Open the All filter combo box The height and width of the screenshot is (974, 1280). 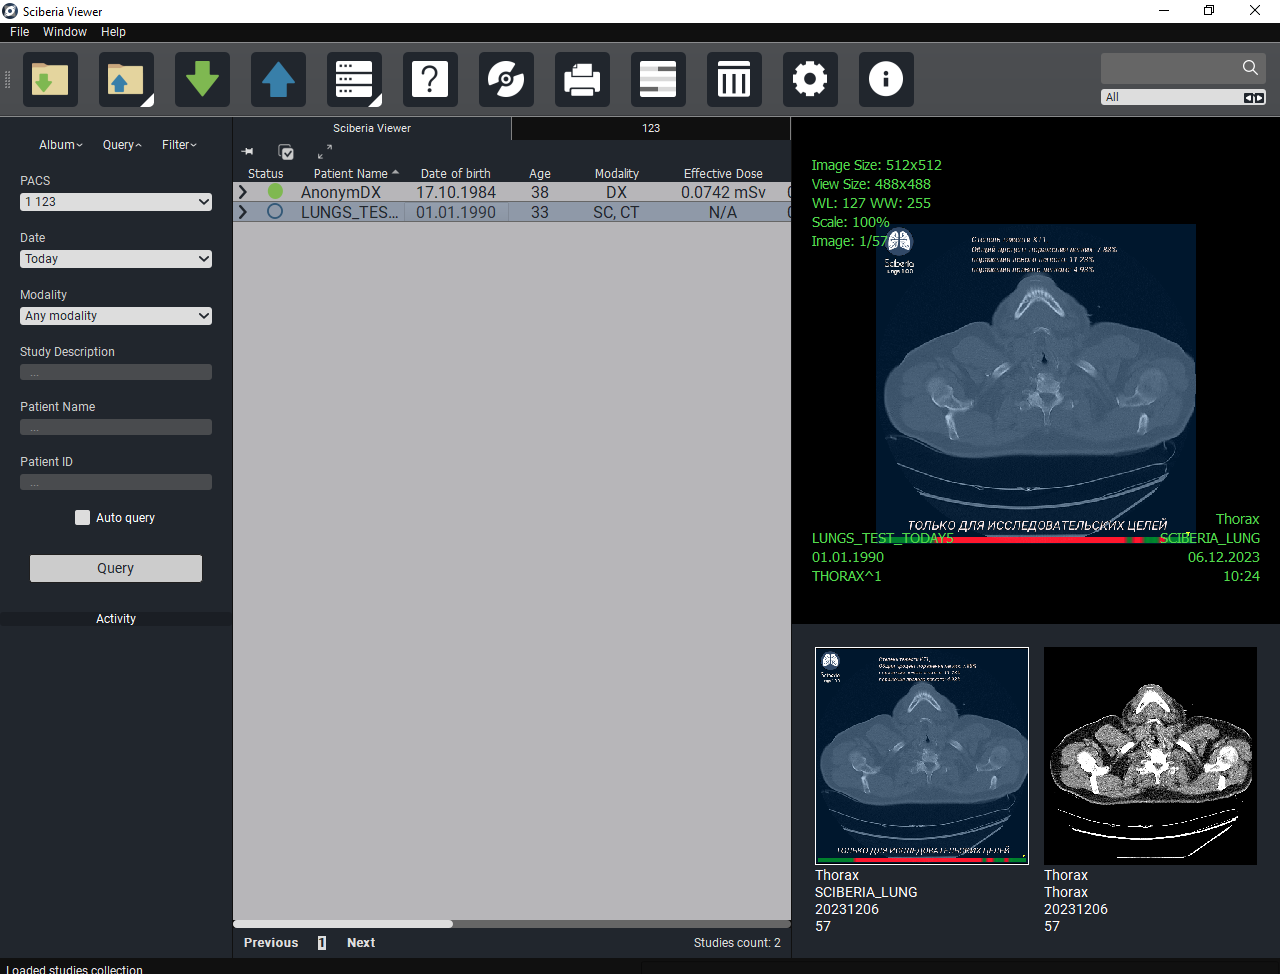point(1183,97)
